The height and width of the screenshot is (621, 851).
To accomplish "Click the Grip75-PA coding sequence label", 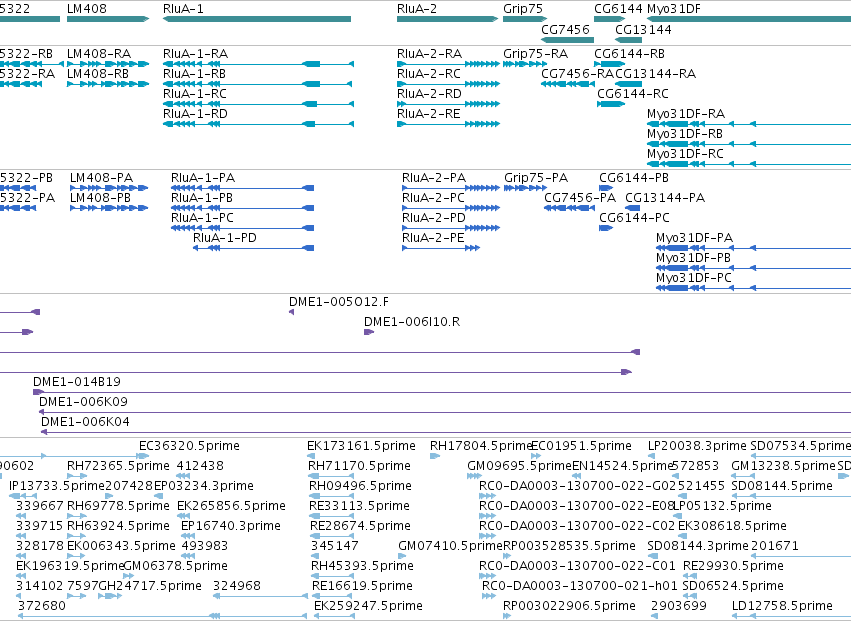I will pos(536,178).
